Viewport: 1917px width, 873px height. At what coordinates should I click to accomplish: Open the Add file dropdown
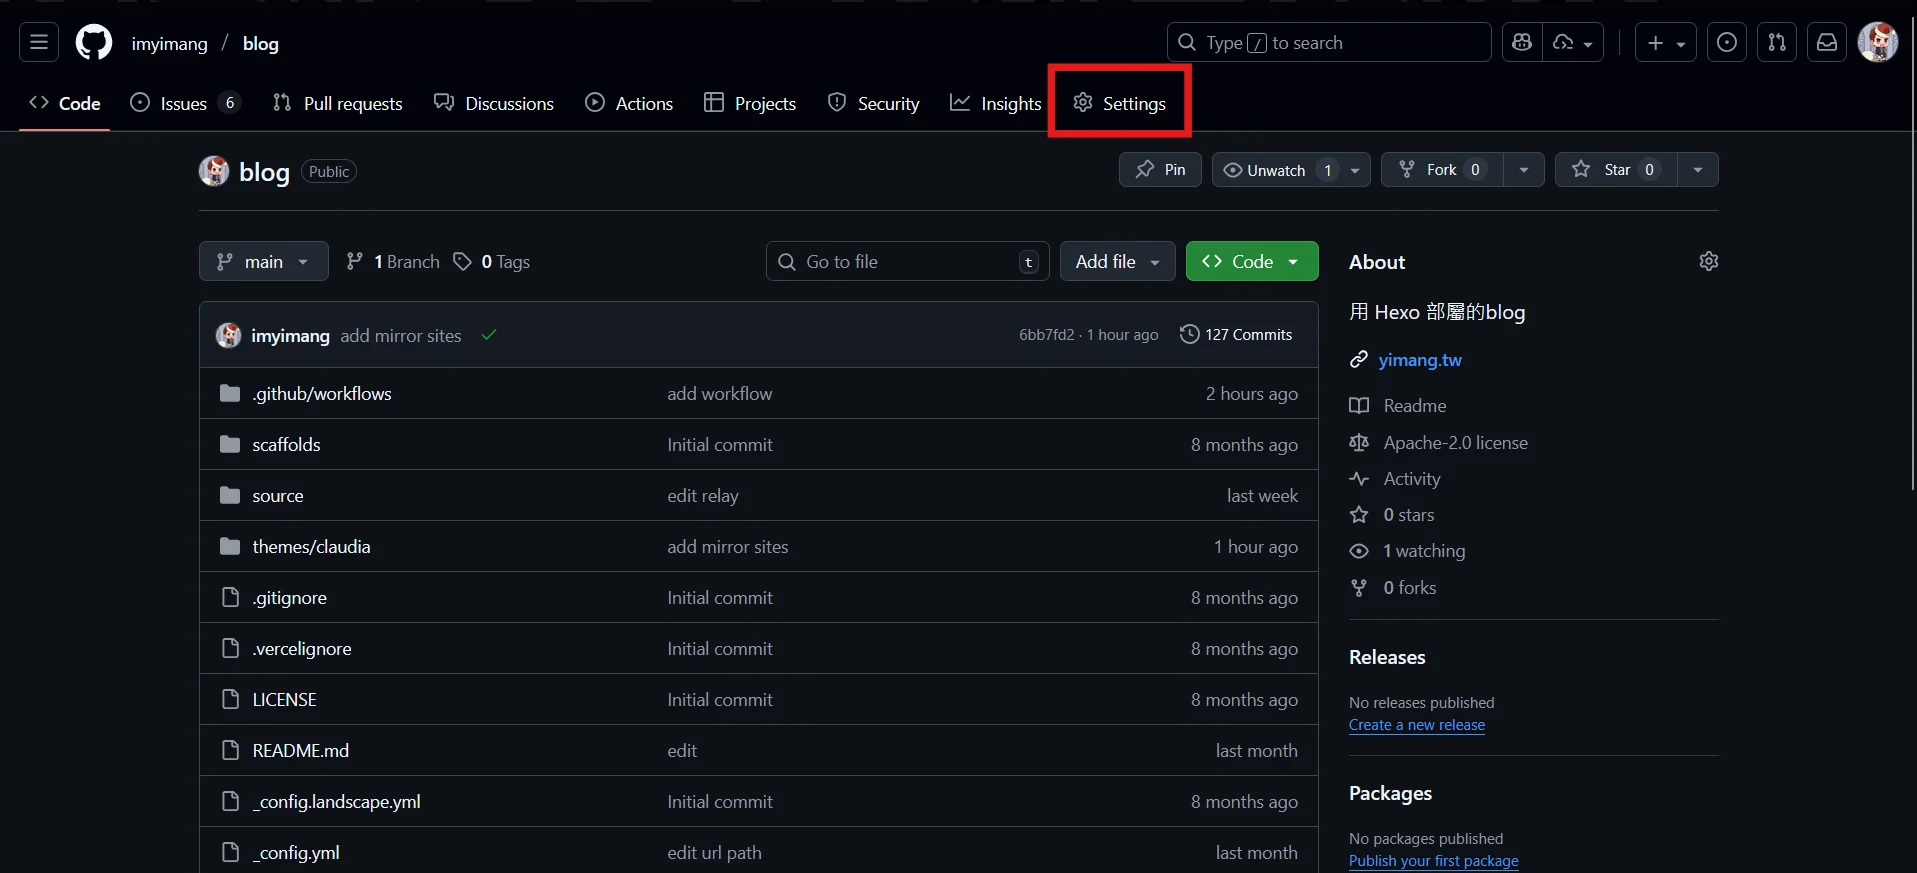1117,261
